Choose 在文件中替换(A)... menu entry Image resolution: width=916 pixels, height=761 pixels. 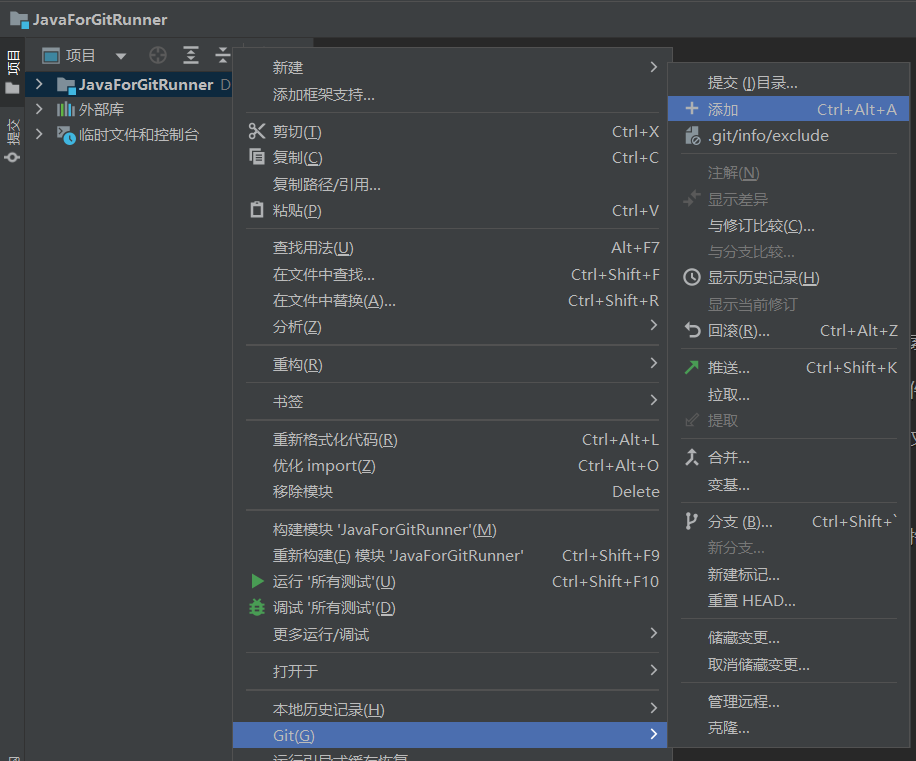[x=450, y=300]
